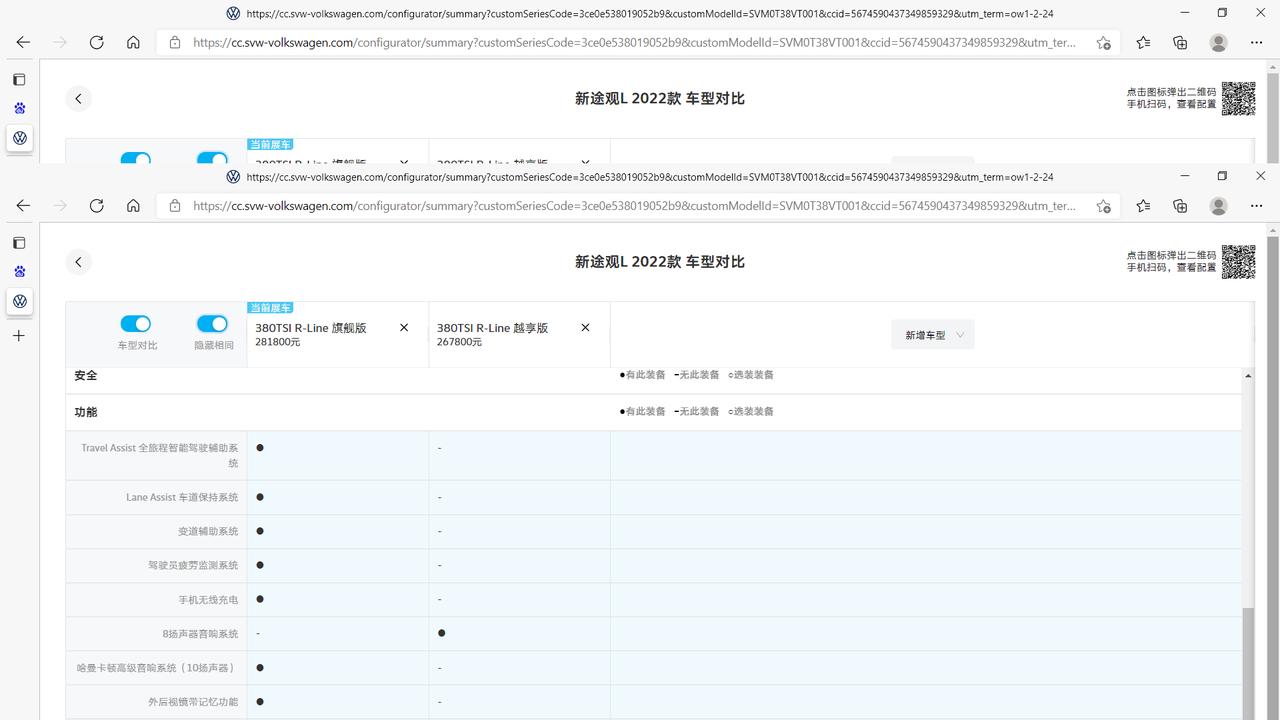Refresh the page in background window
The width and height of the screenshot is (1280, 720).
click(x=97, y=42)
